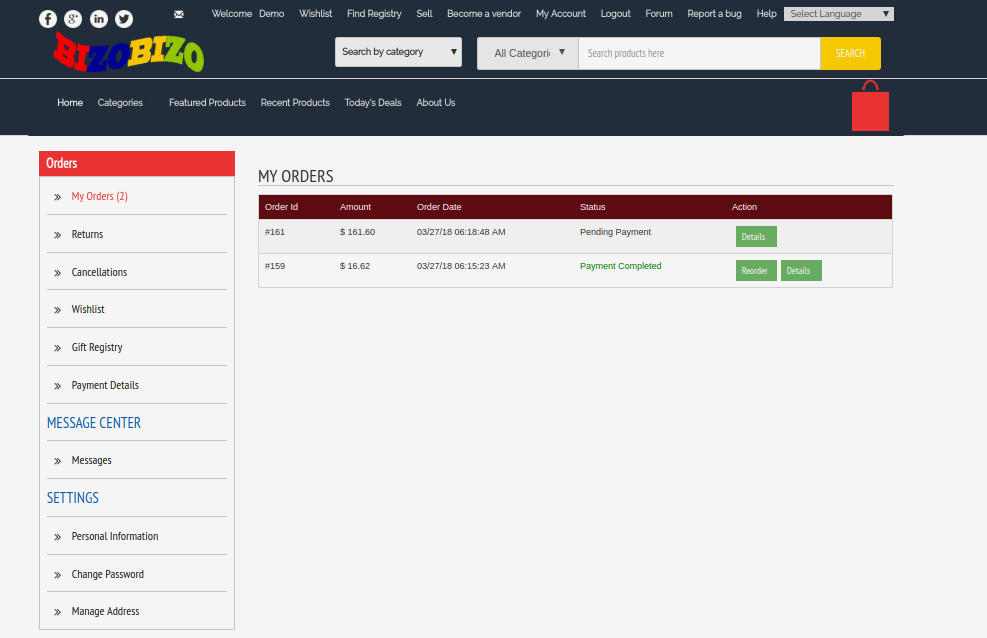Screen dimensions: 987x638
Task: Open My Account link
Action: click(561, 13)
